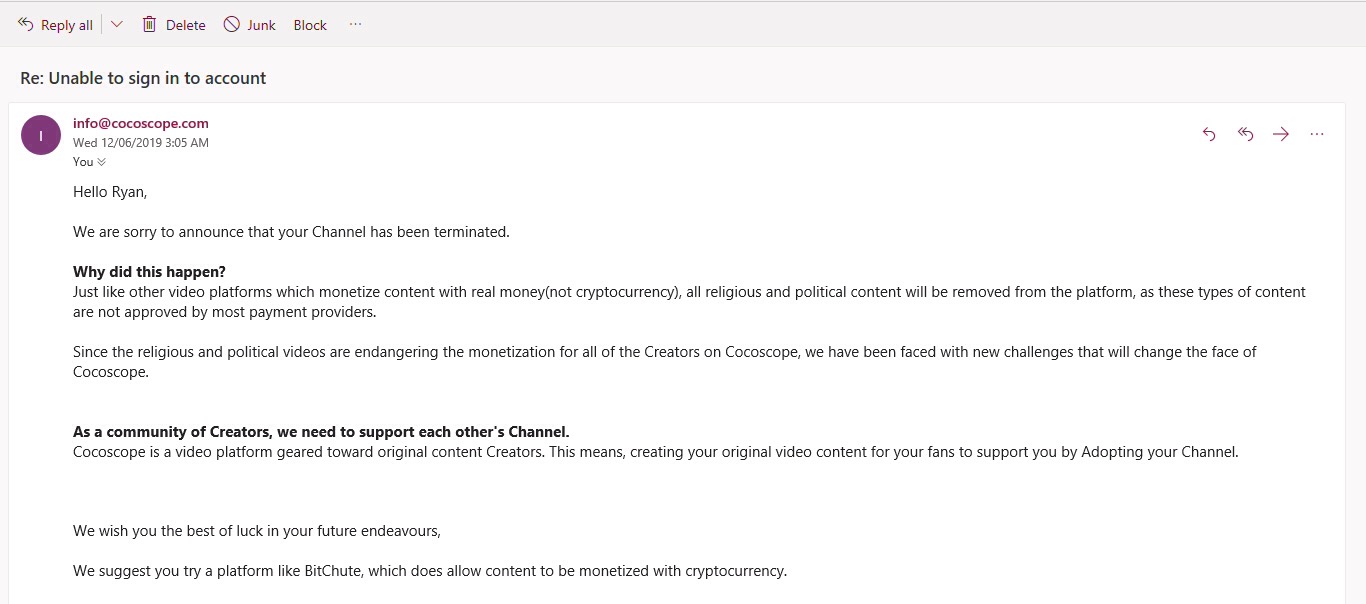The image size is (1366, 604).
Task: Click the Reply all button in top toolbar
Action: 55,25
